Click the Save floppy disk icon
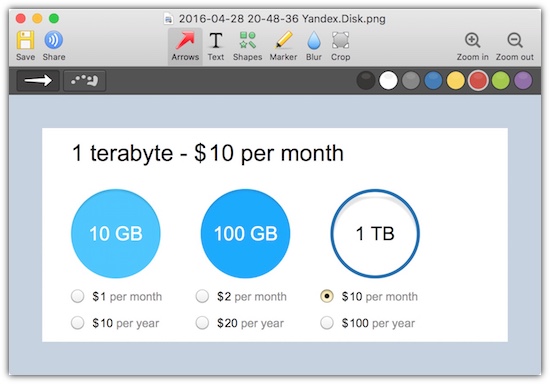550x384 pixels. [25, 40]
